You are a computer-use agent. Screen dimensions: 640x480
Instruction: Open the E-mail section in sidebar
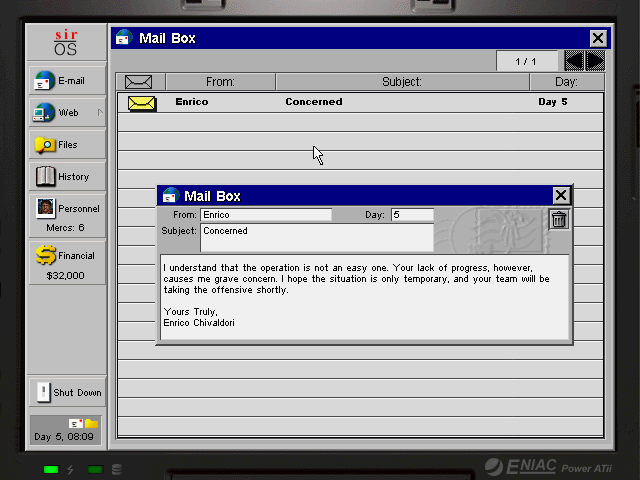coord(67,80)
